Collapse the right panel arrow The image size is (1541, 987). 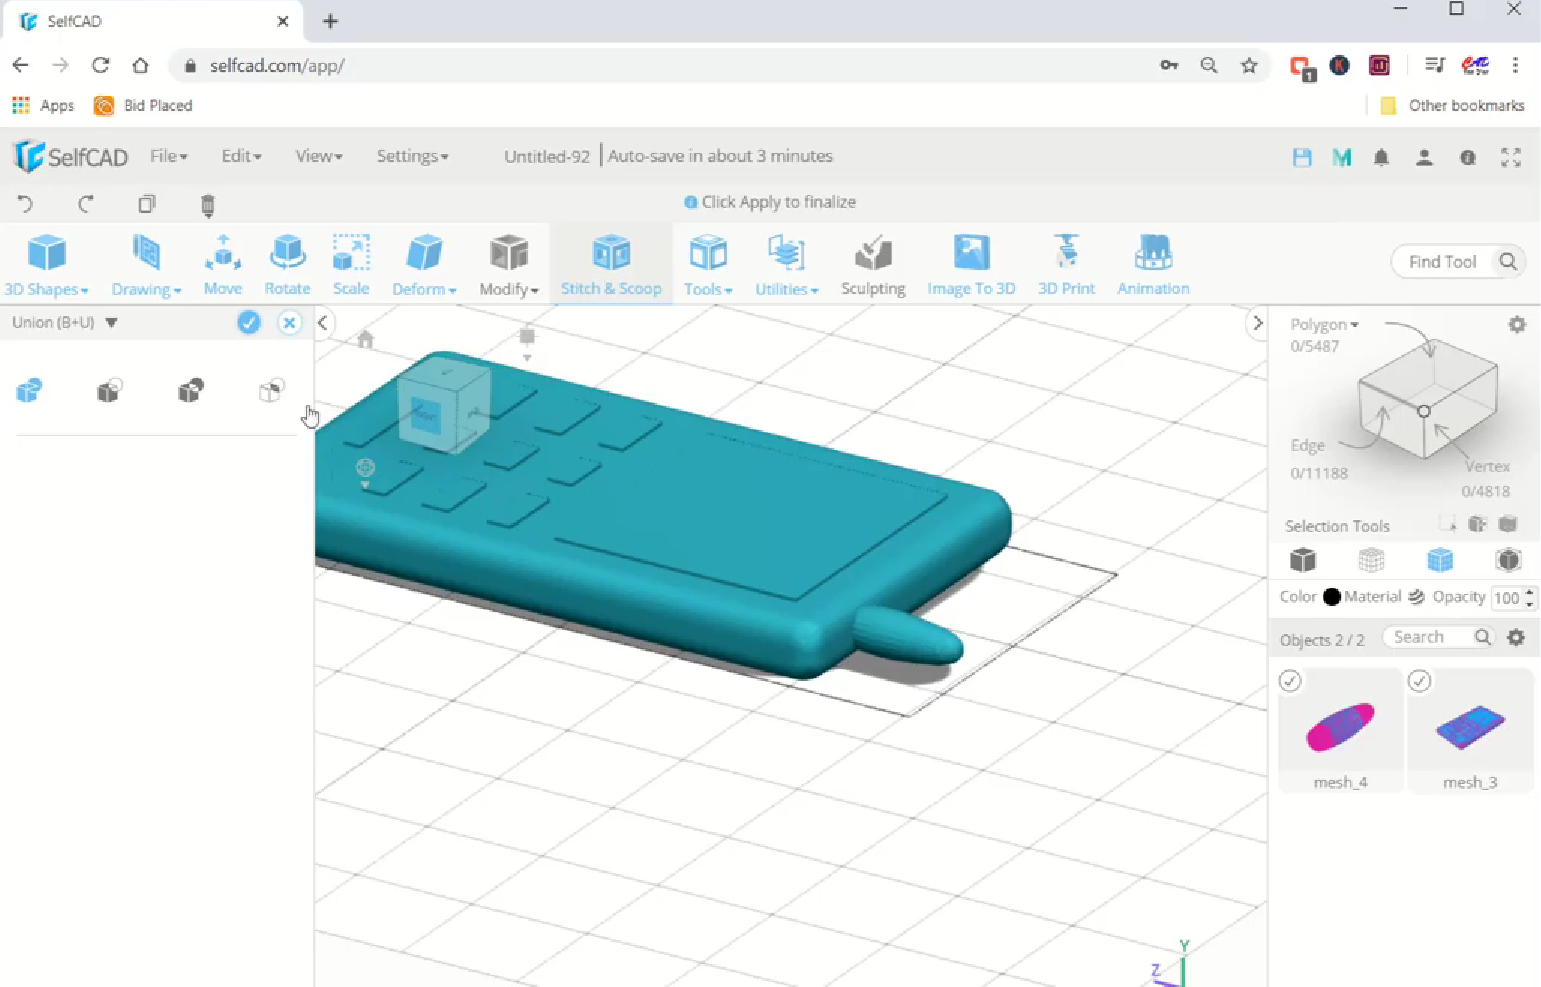pos(1258,322)
